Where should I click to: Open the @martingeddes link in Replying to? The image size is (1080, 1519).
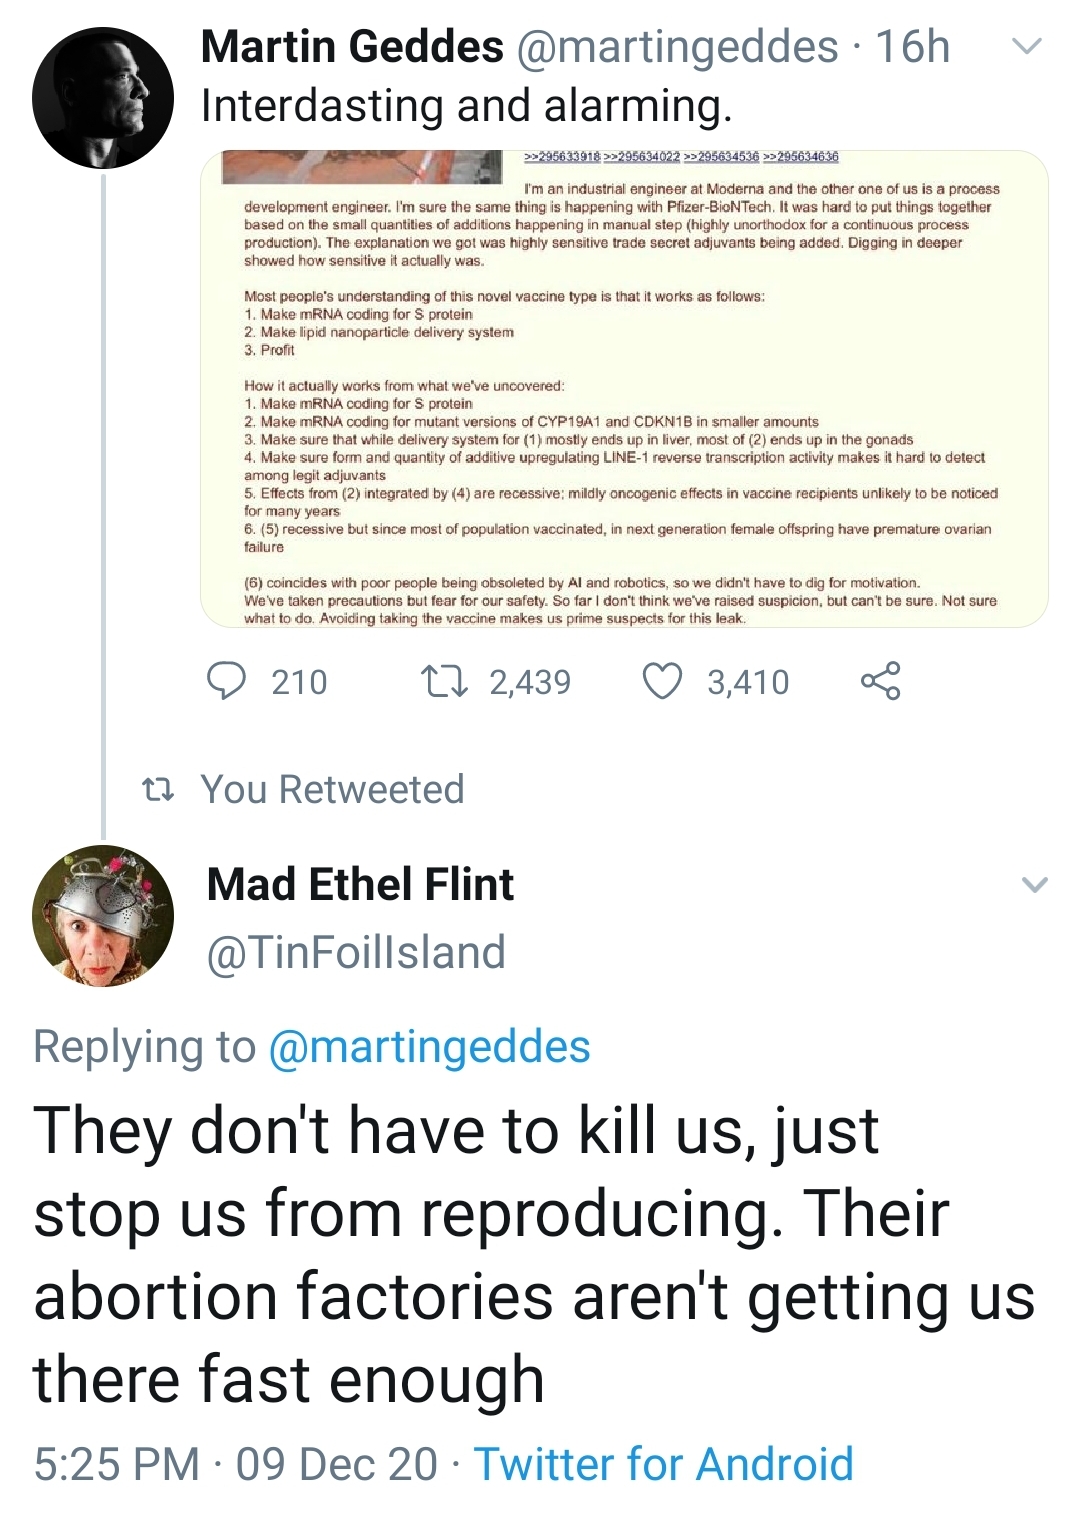coord(430,1047)
